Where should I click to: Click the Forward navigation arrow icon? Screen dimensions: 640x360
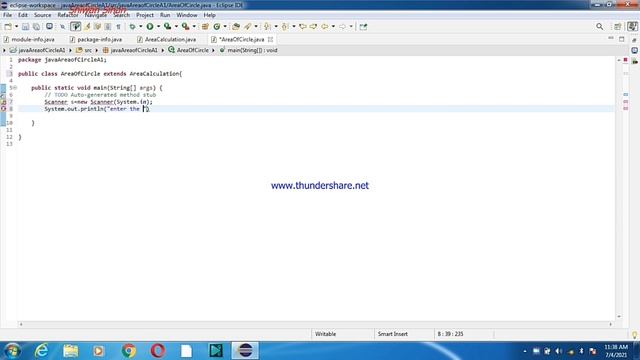(x=342, y=27)
